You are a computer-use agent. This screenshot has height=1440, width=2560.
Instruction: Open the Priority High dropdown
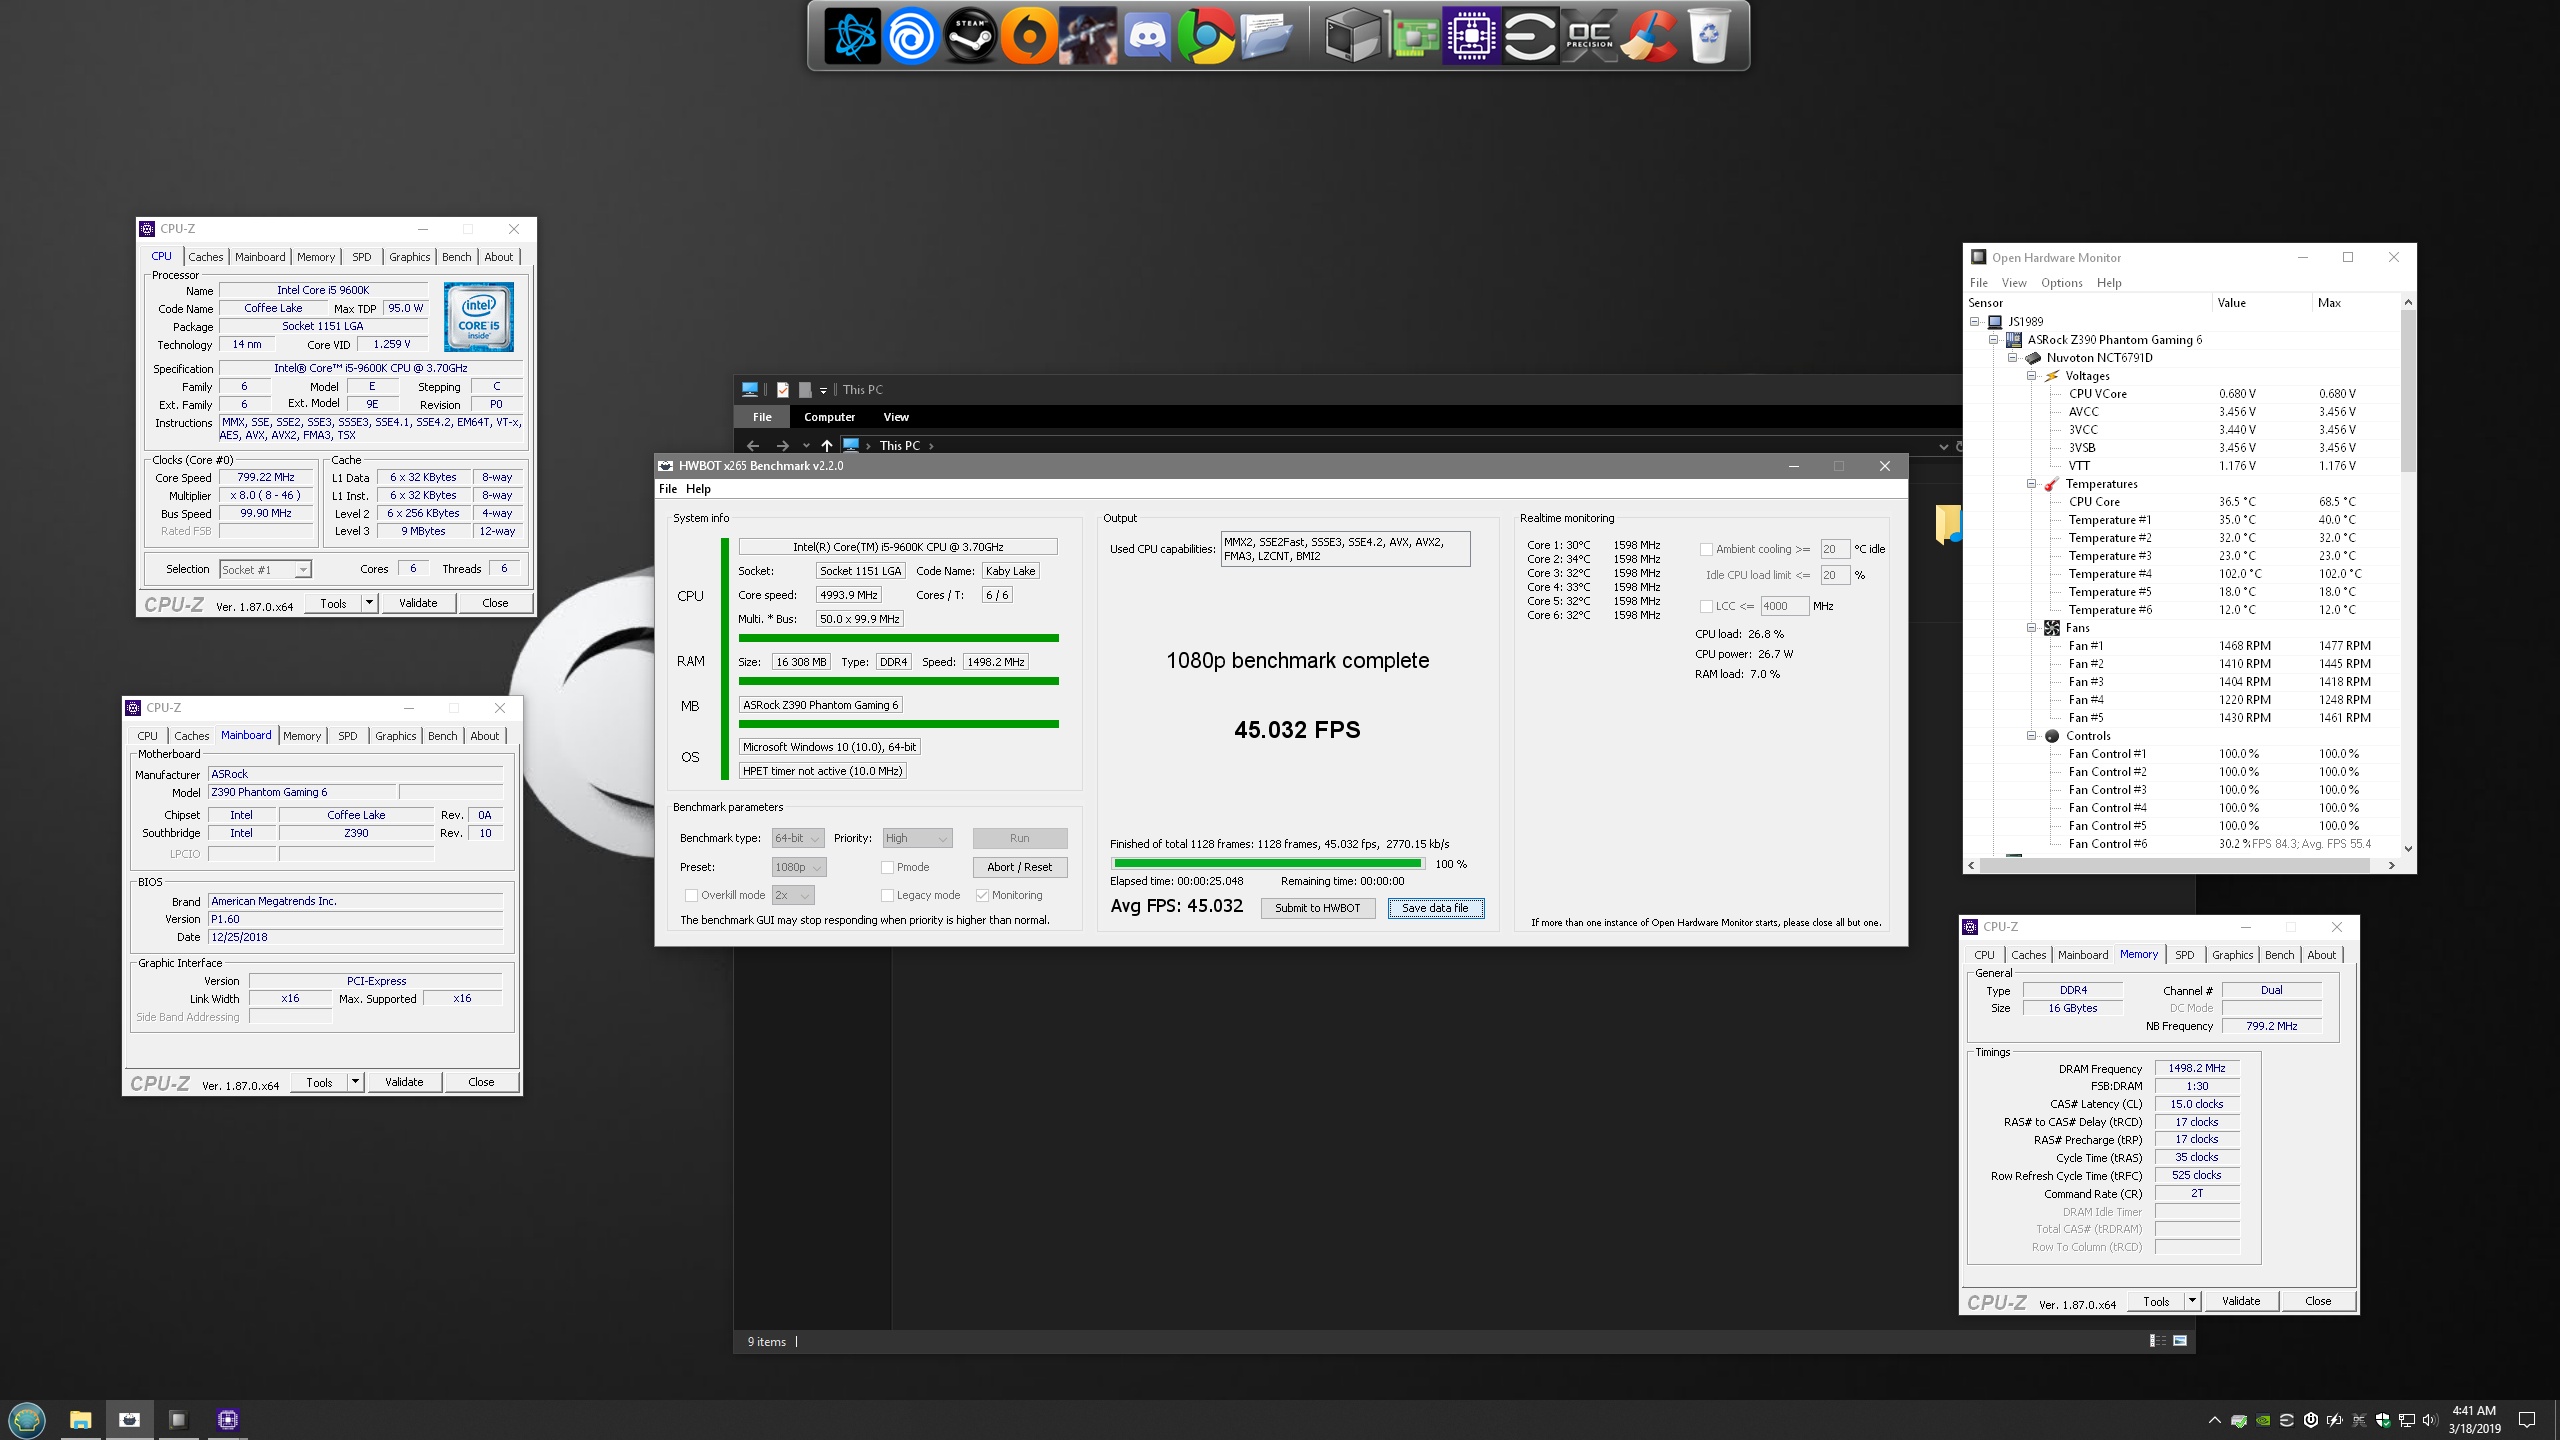(x=917, y=838)
